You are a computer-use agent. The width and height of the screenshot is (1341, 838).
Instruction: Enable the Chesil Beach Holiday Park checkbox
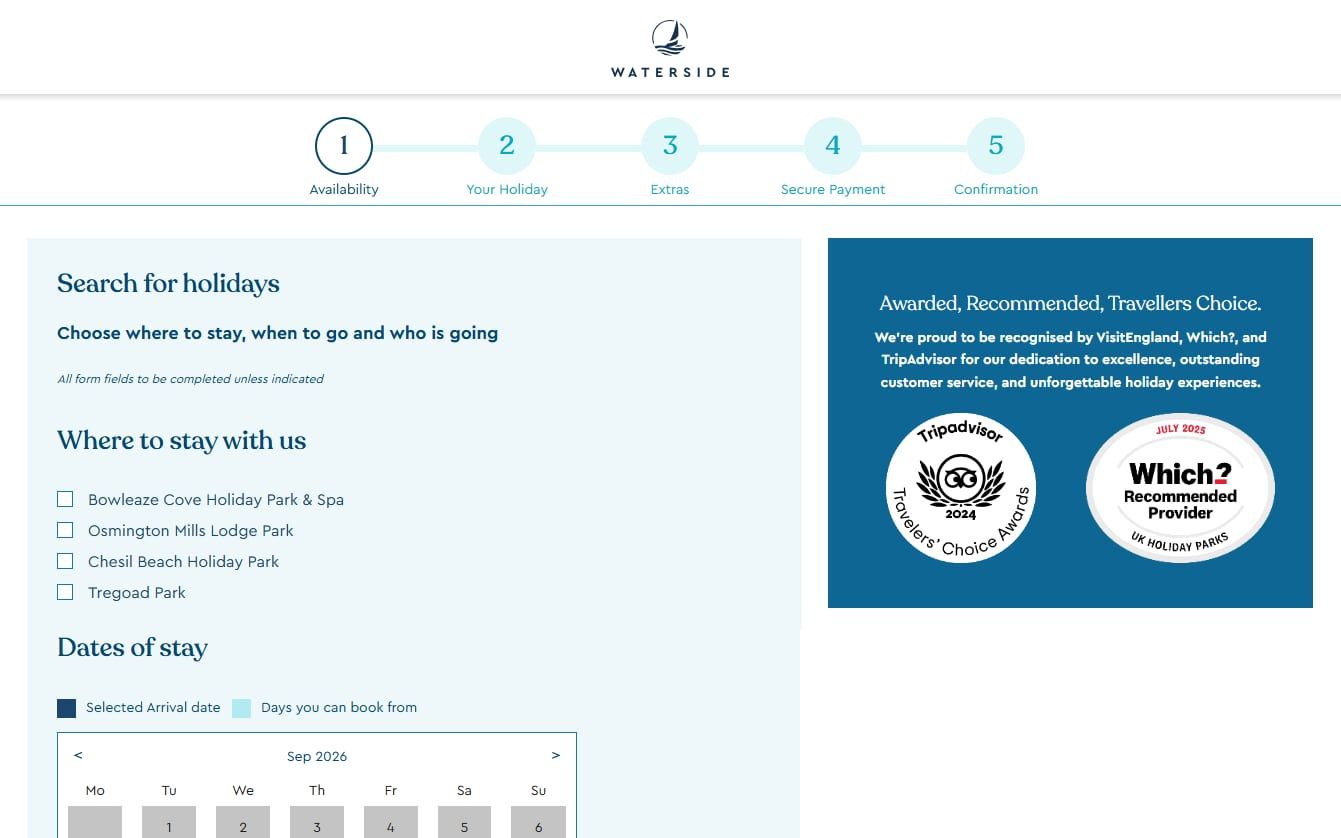tap(65, 561)
